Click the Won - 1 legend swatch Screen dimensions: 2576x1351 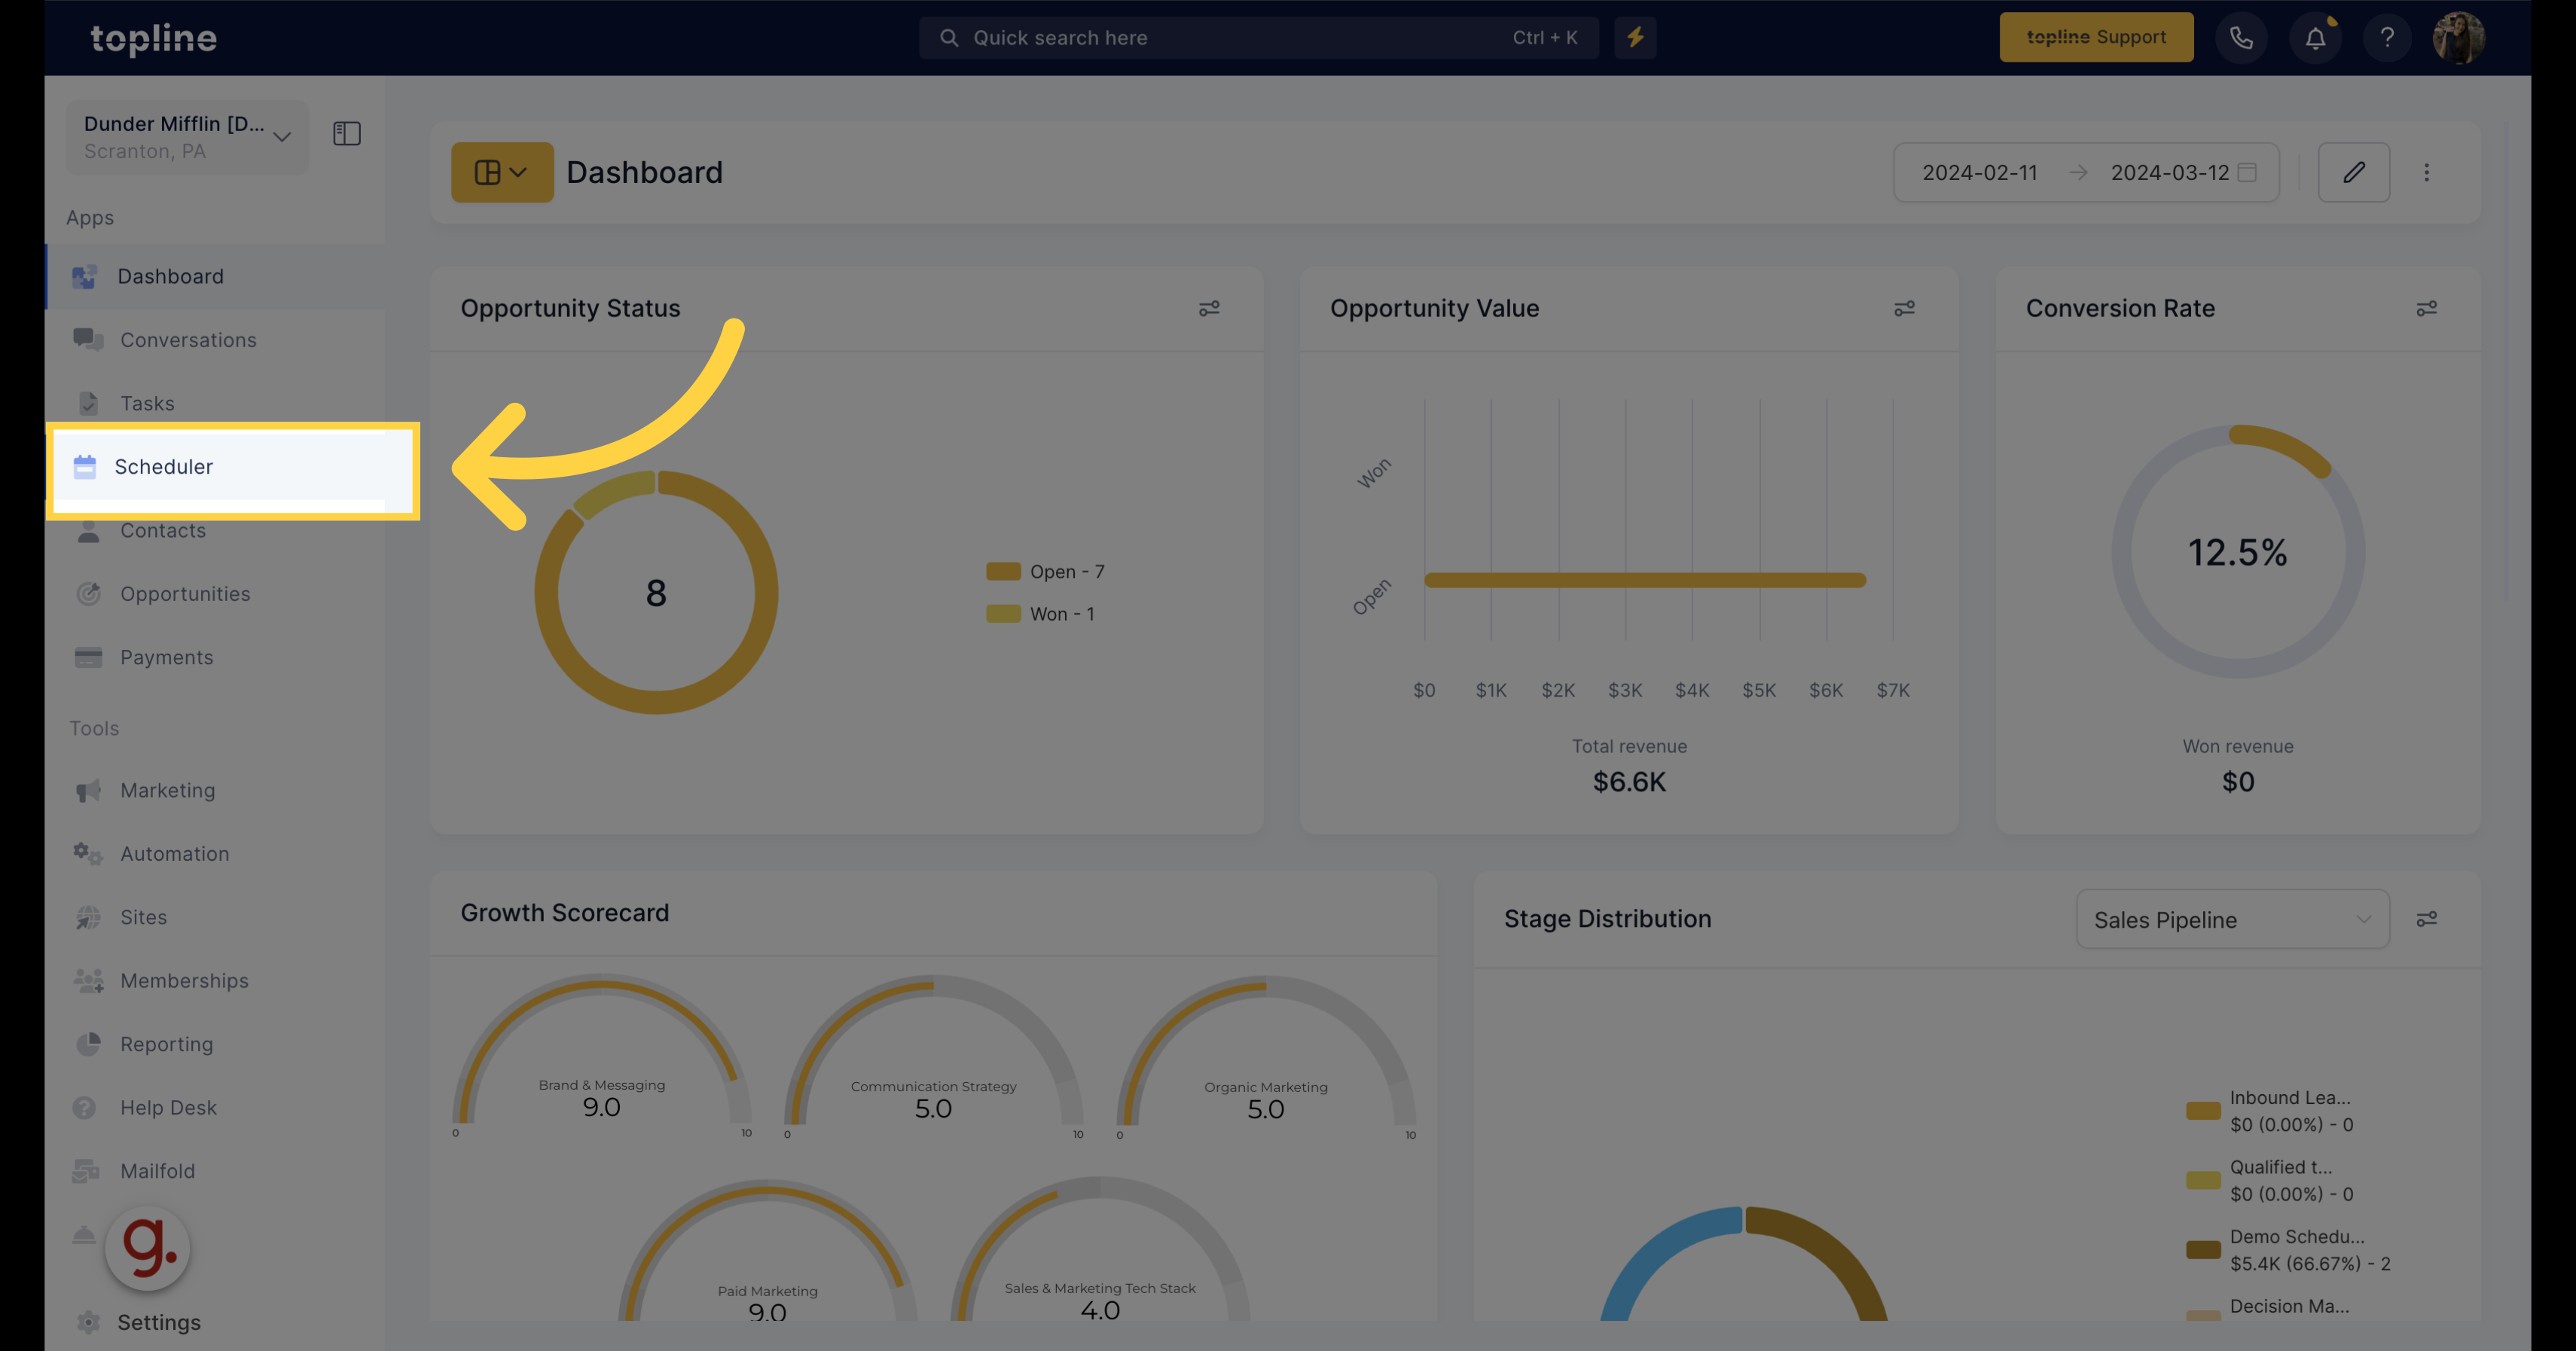[x=1003, y=614]
